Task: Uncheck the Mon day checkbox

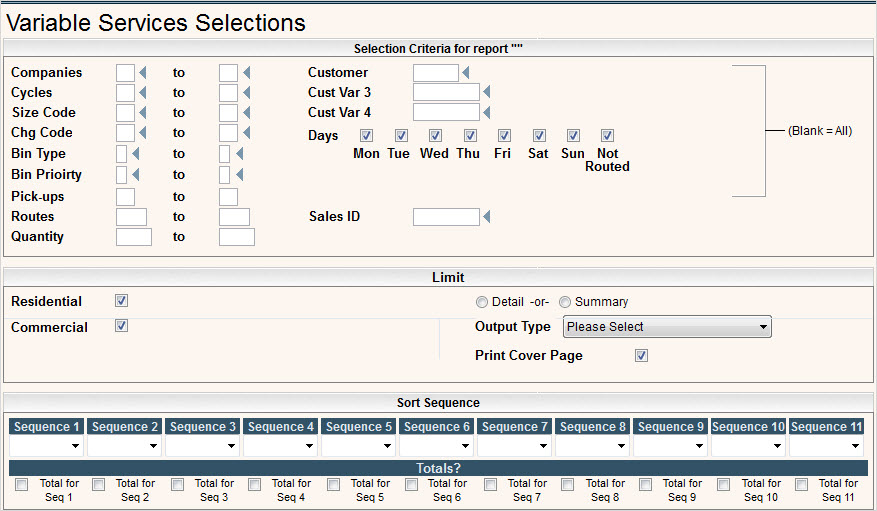Action: [366, 135]
